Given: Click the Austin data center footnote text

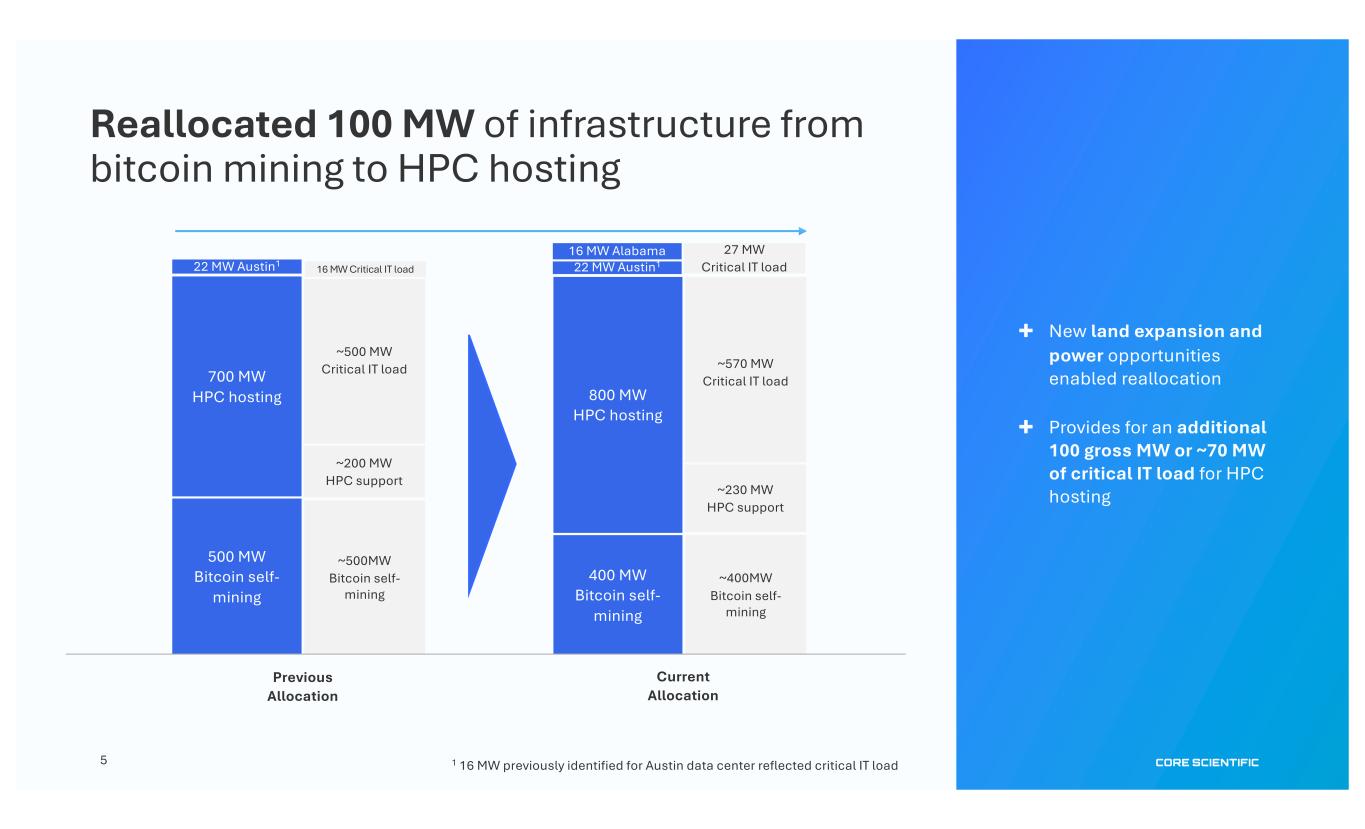Looking at the screenshot, I should pyautogui.click(x=675, y=765).
